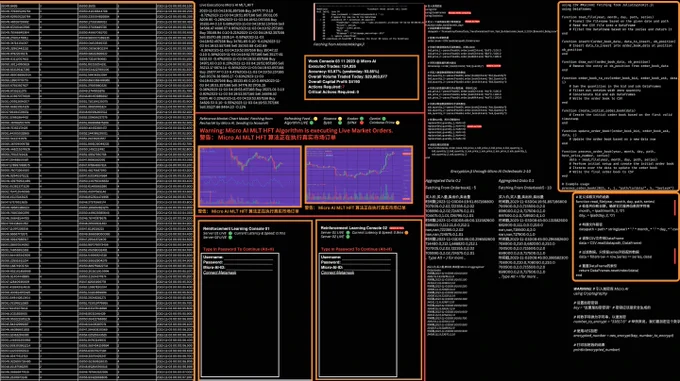Click the Aggregated Data 0.2 heading
The height and width of the screenshot is (381, 680).
point(443,181)
